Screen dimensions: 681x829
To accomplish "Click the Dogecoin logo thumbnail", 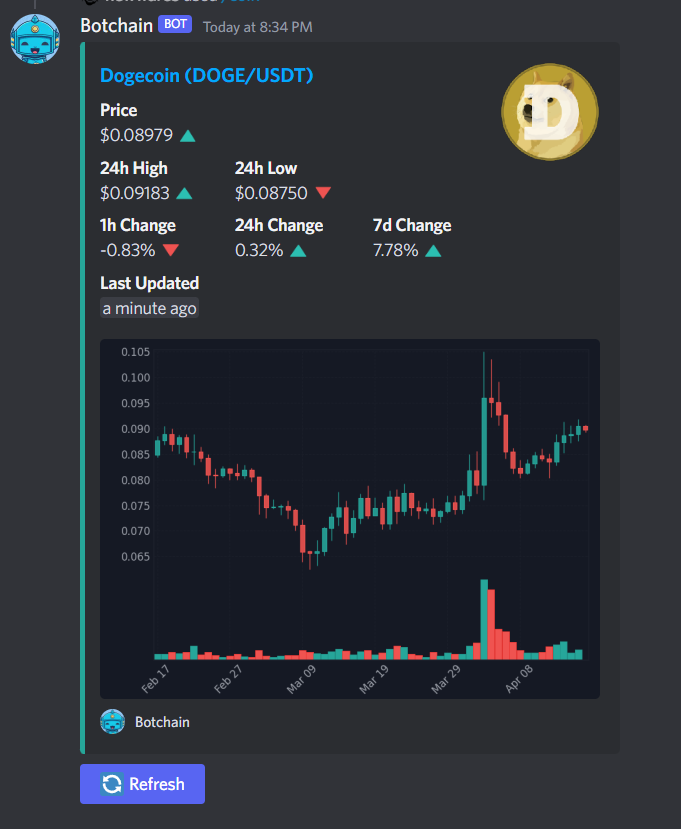I will pos(549,111).
